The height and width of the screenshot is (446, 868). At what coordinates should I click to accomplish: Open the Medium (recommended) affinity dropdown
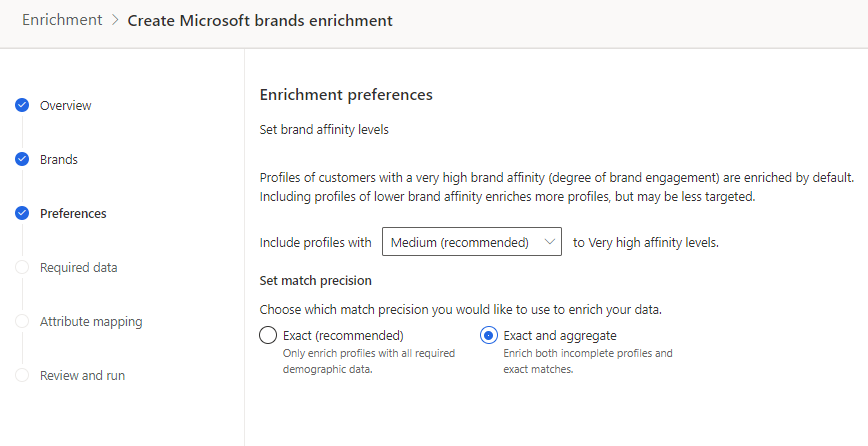pos(471,242)
